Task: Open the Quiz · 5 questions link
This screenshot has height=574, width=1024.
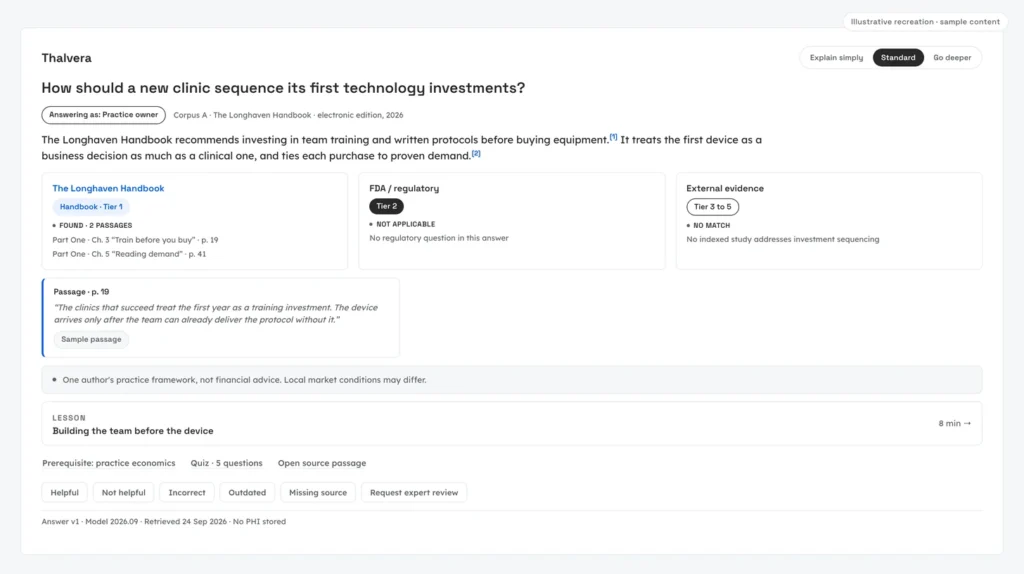Action: pyautogui.click(x=227, y=463)
